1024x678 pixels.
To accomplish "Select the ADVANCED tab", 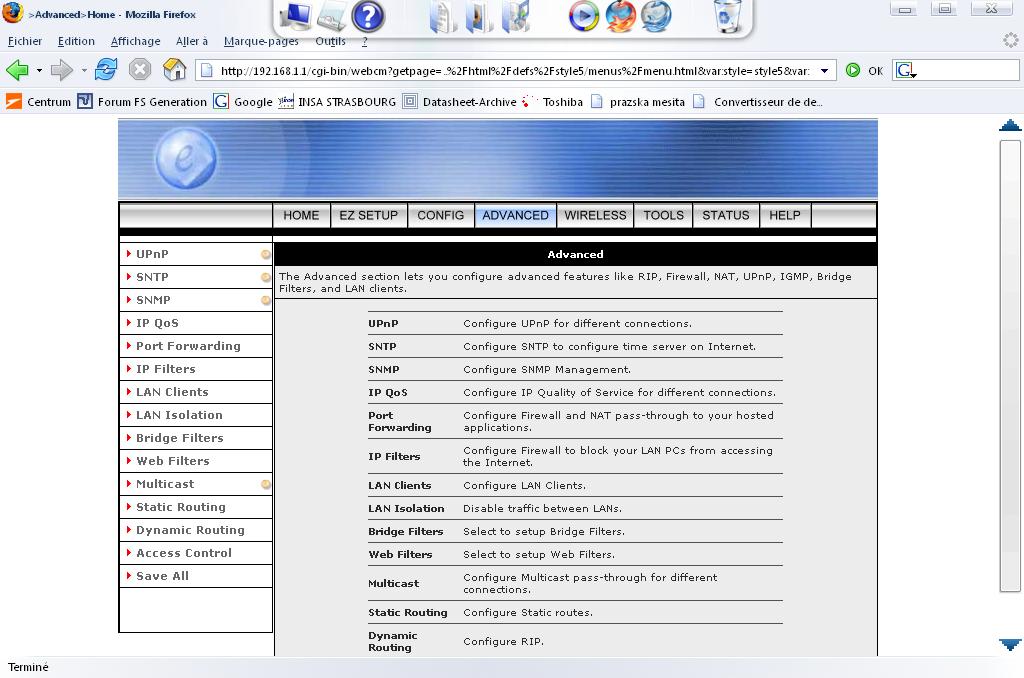I will point(515,216).
